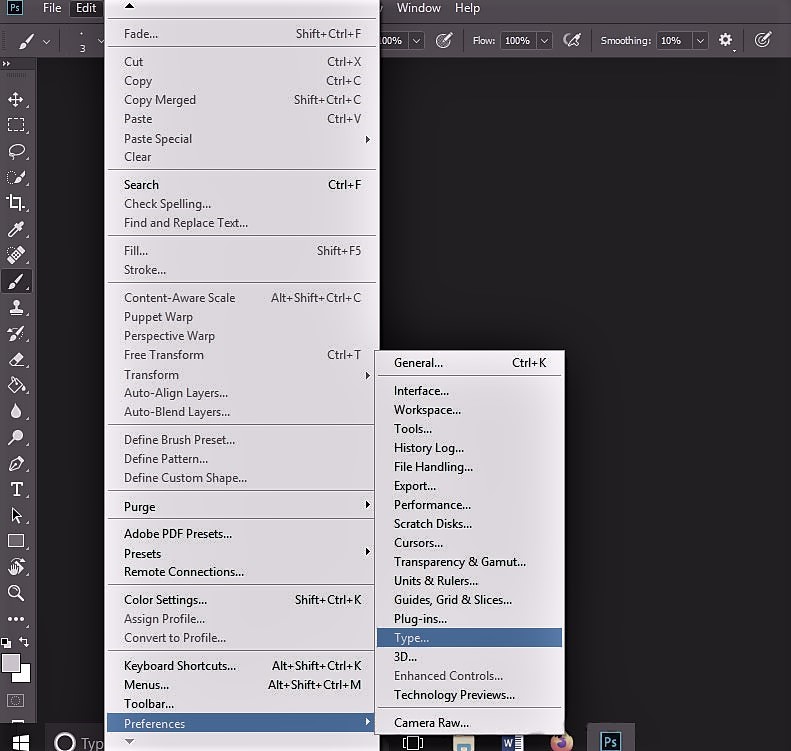Click Type... in Preferences submenu

click(x=411, y=638)
